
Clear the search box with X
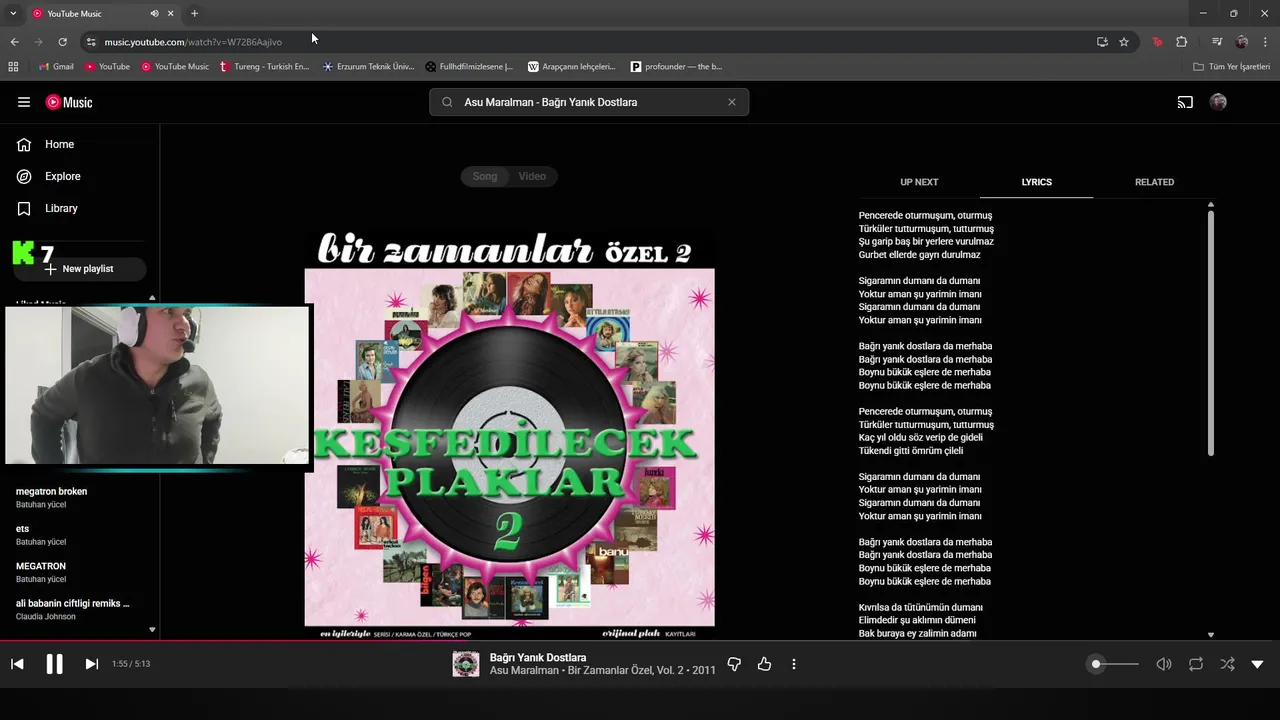pyautogui.click(x=731, y=102)
